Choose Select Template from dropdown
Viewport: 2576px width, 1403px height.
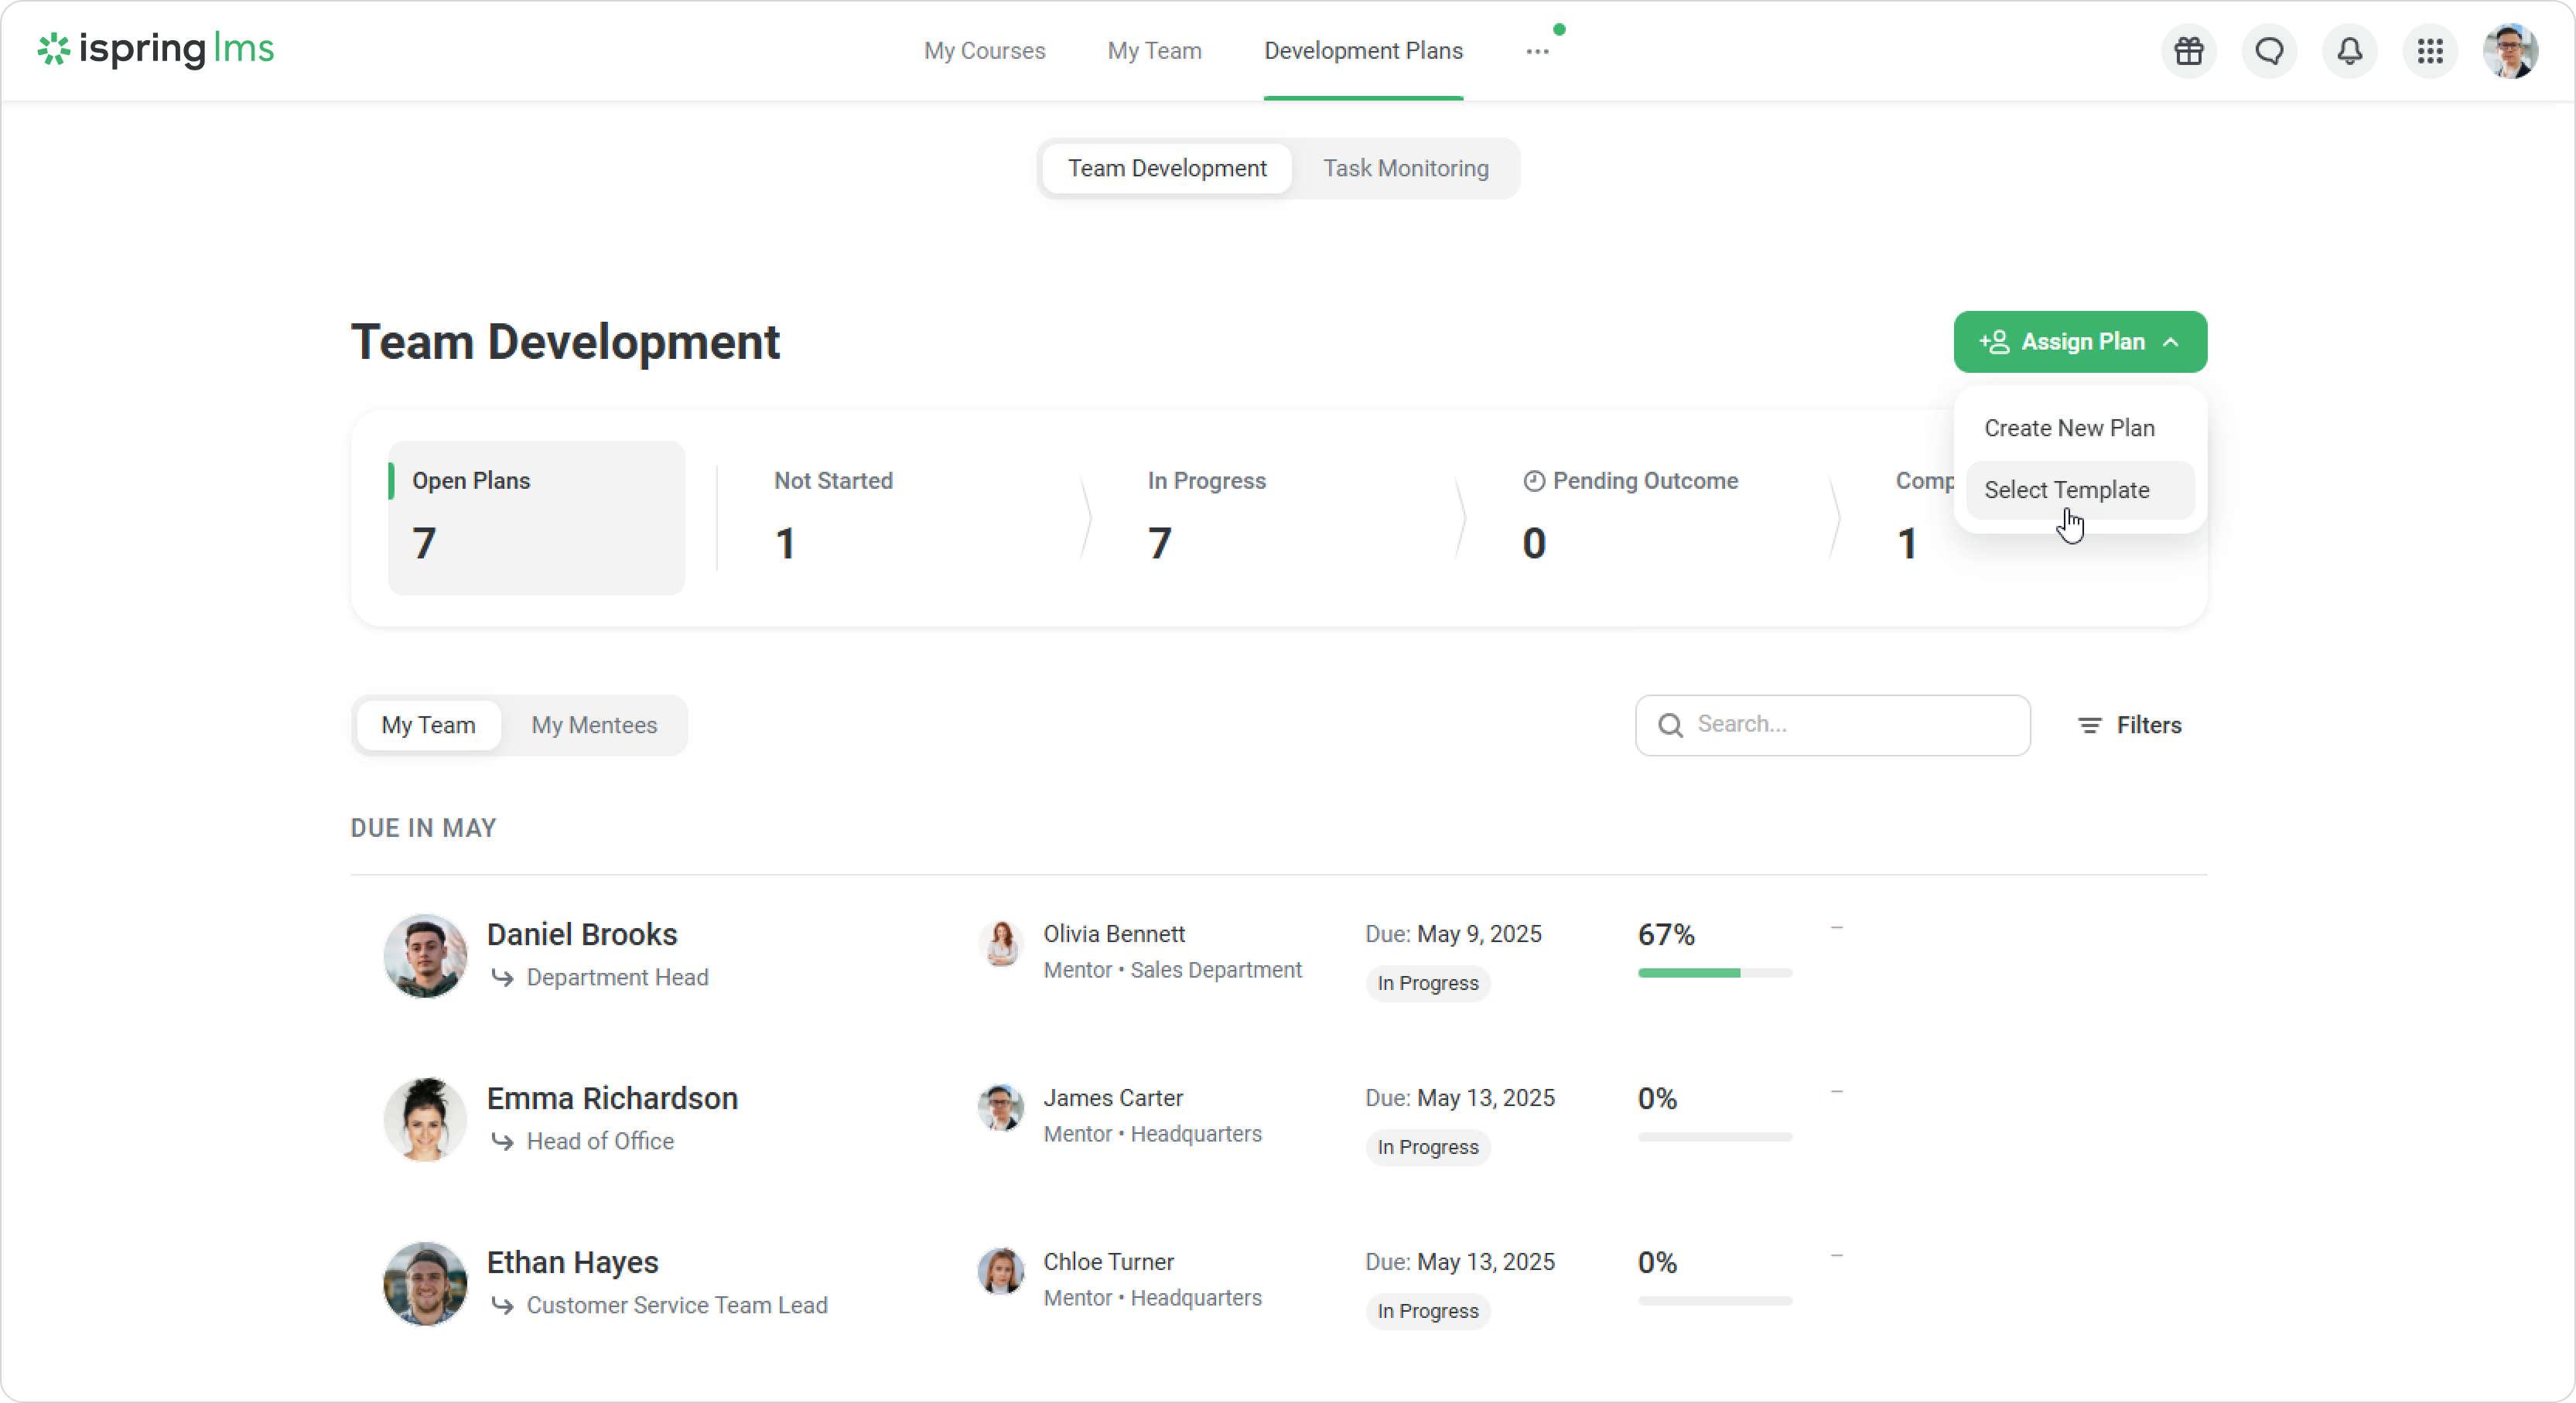point(2066,490)
